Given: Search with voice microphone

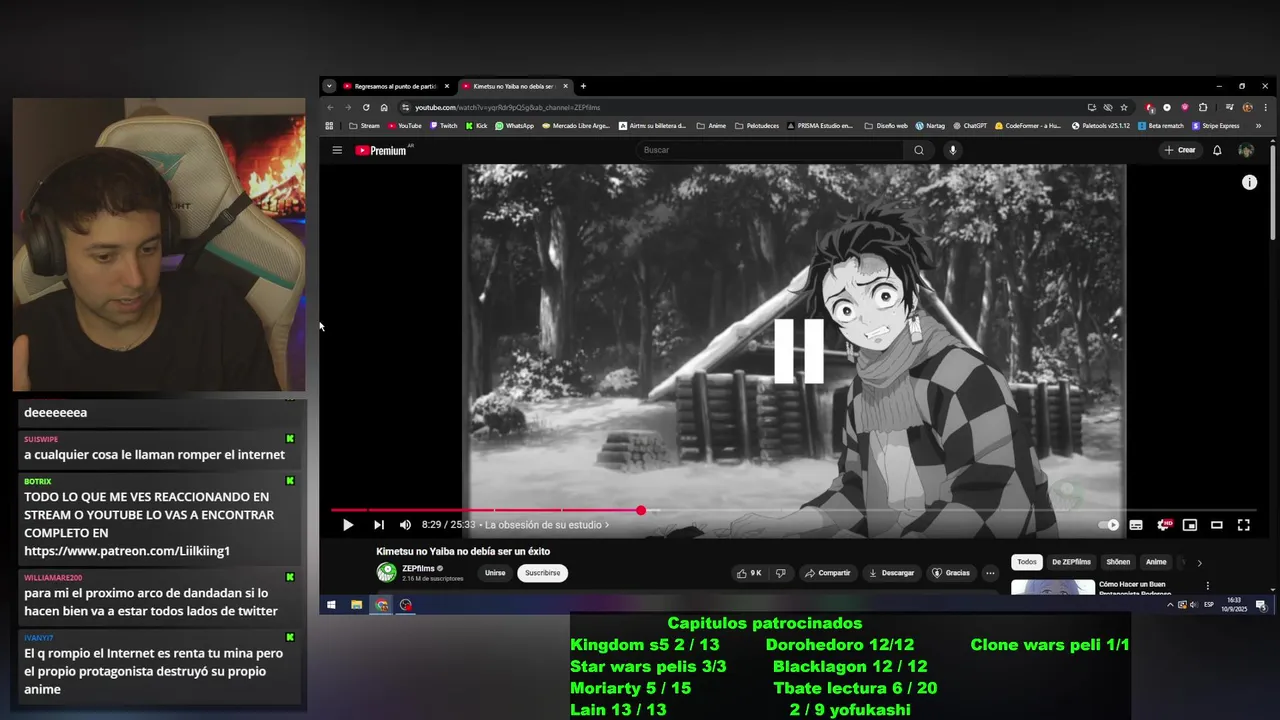Looking at the screenshot, I should click(x=953, y=150).
